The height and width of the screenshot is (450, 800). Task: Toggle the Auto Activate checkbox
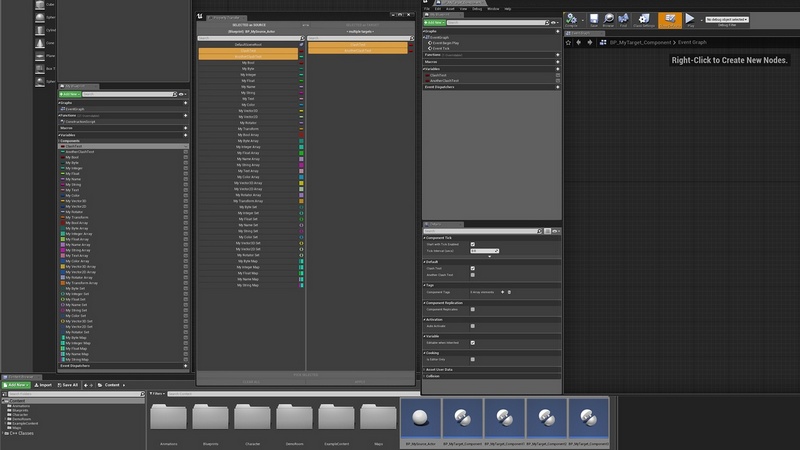473,325
